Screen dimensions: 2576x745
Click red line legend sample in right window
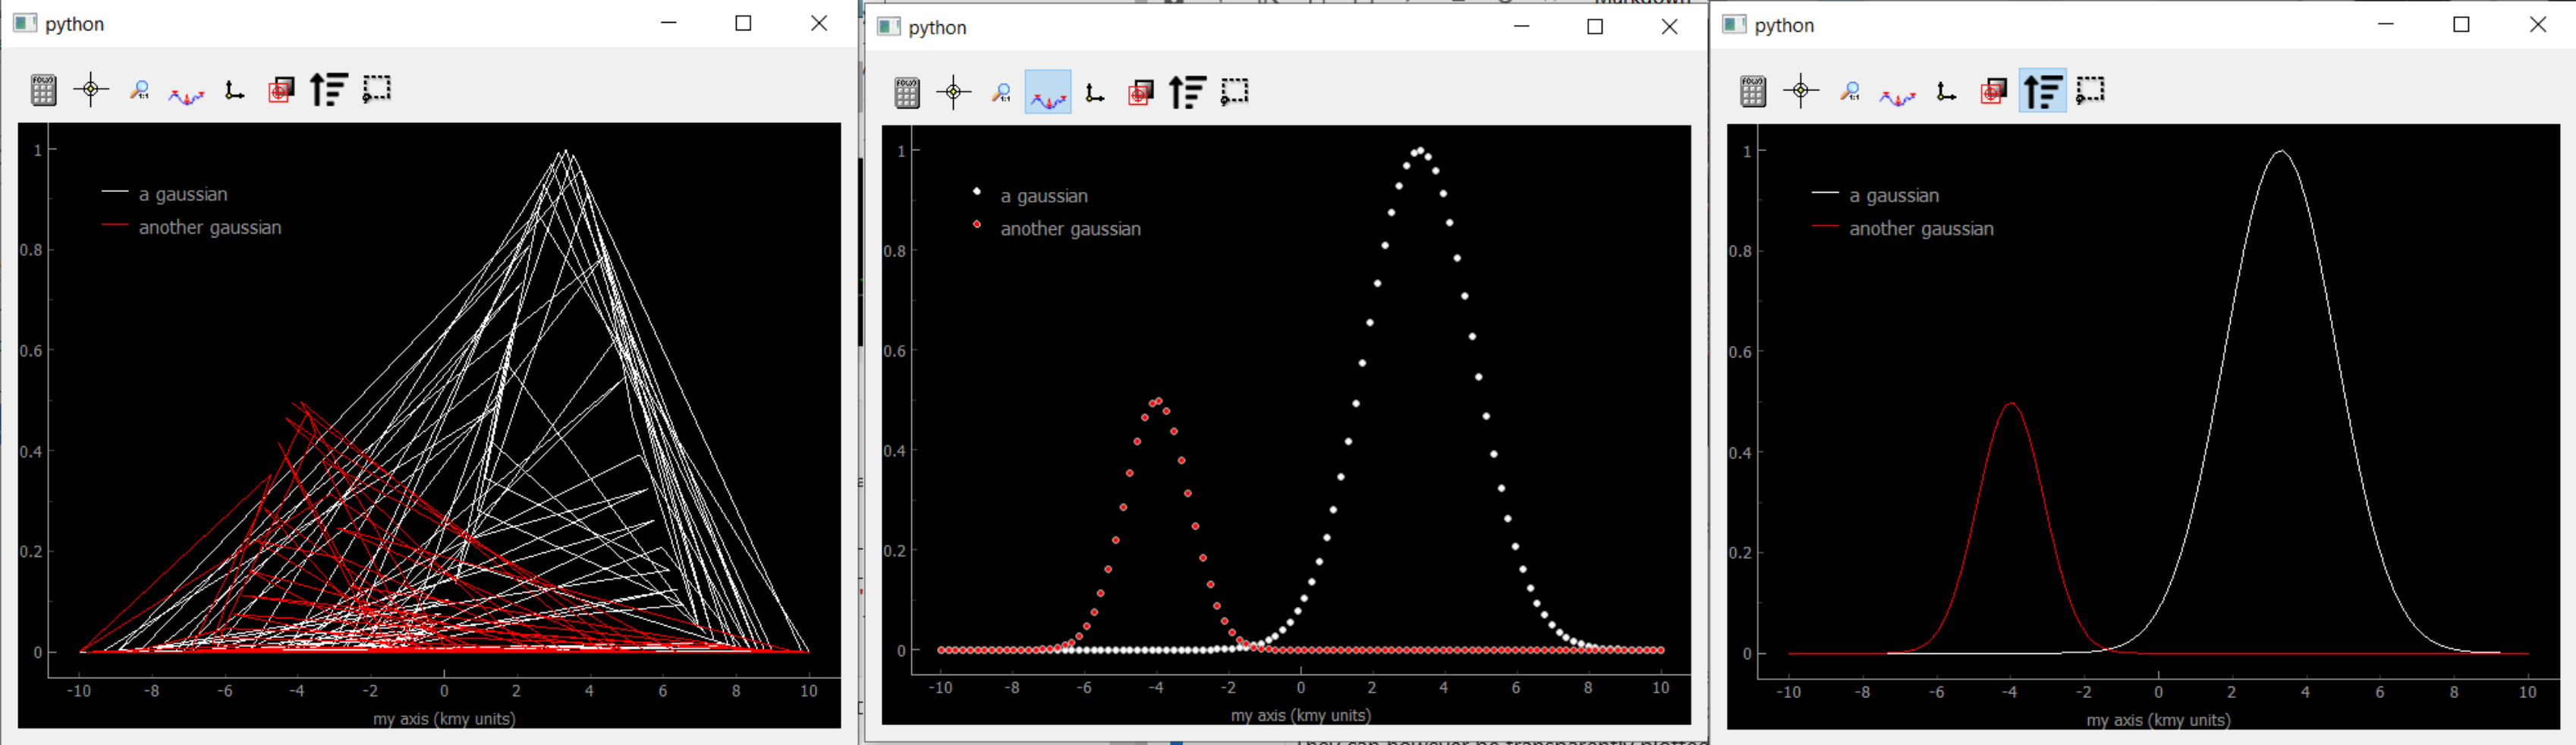[1825, 226]
